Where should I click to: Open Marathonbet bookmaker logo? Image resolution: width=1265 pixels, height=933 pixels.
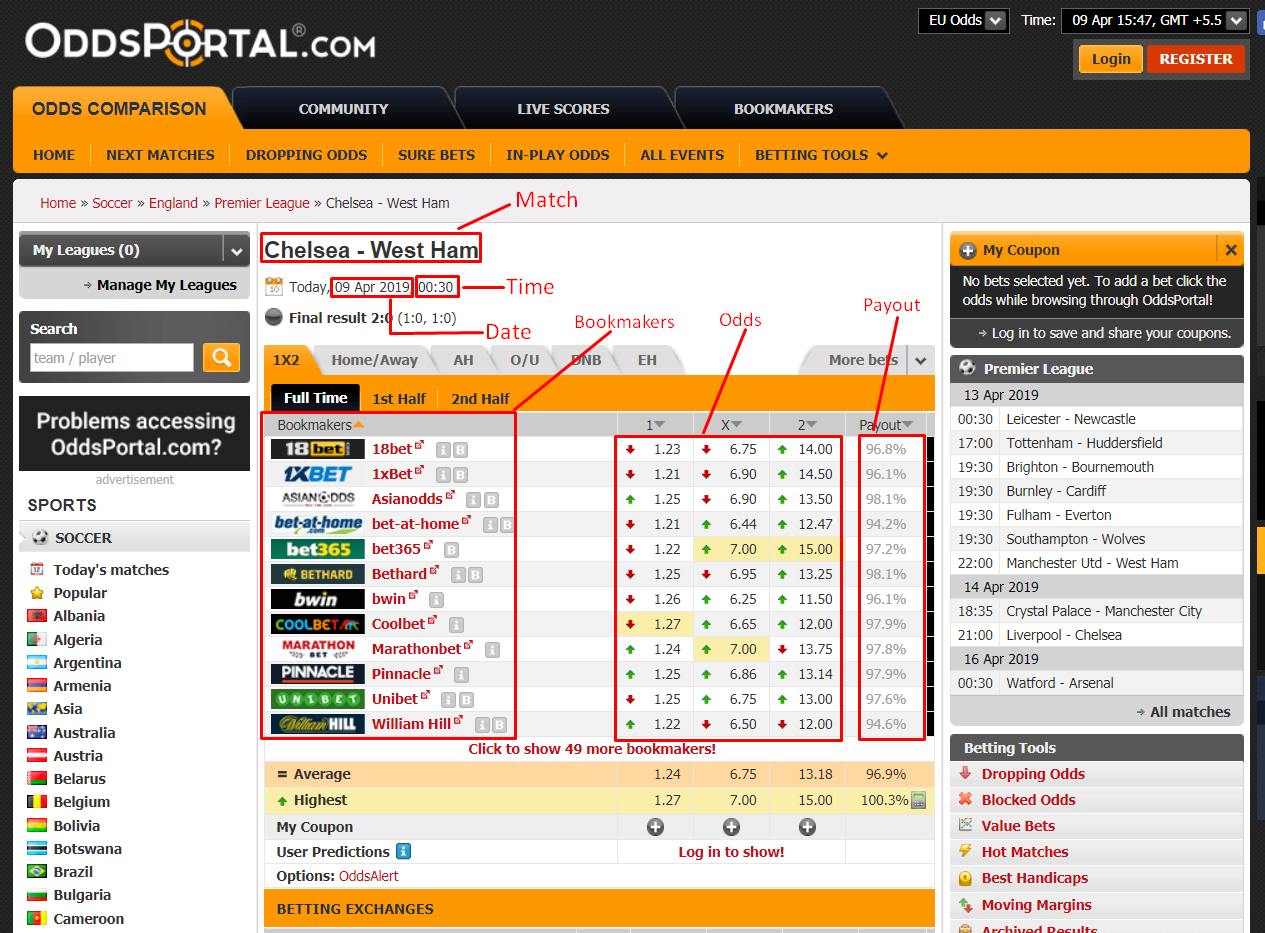point(318,649)
